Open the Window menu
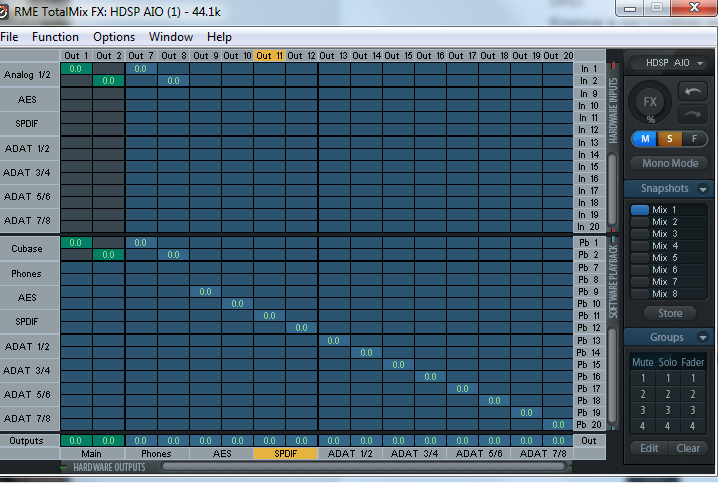Screen dimensions: 718x483 click(171, 37)
